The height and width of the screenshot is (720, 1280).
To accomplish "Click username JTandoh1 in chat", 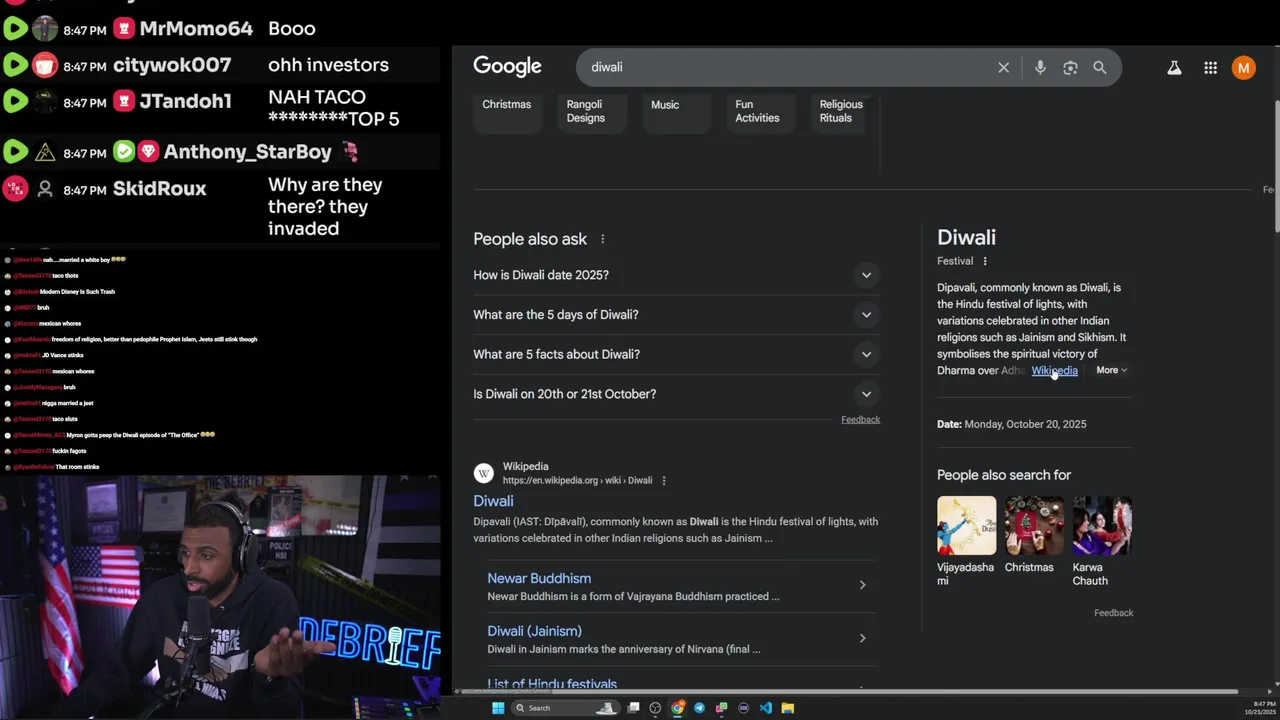I will [x=186, y=101].
